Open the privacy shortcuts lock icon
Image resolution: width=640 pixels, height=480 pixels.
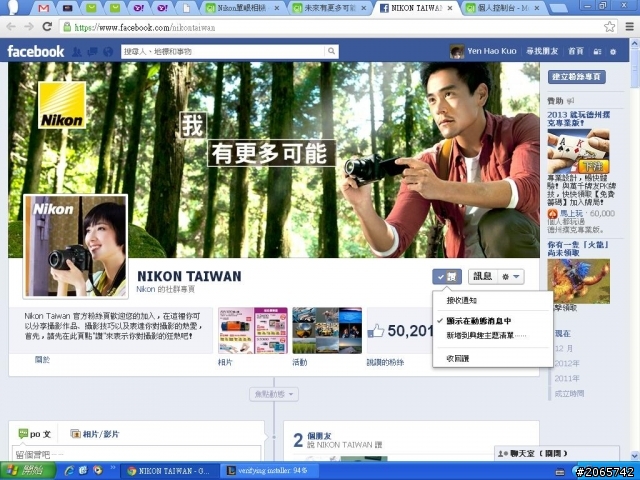pyautogui.click(x=598, y=52)
